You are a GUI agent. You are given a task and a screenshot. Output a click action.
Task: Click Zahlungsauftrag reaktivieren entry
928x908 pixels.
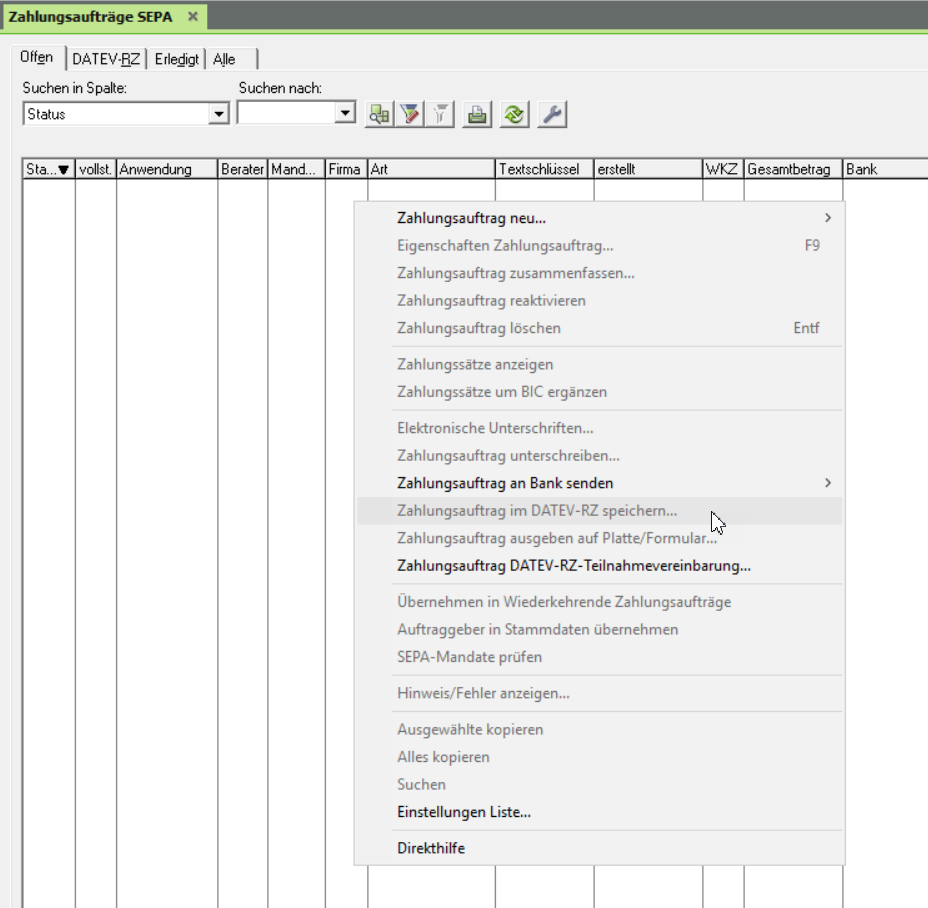tap(600, 300)
